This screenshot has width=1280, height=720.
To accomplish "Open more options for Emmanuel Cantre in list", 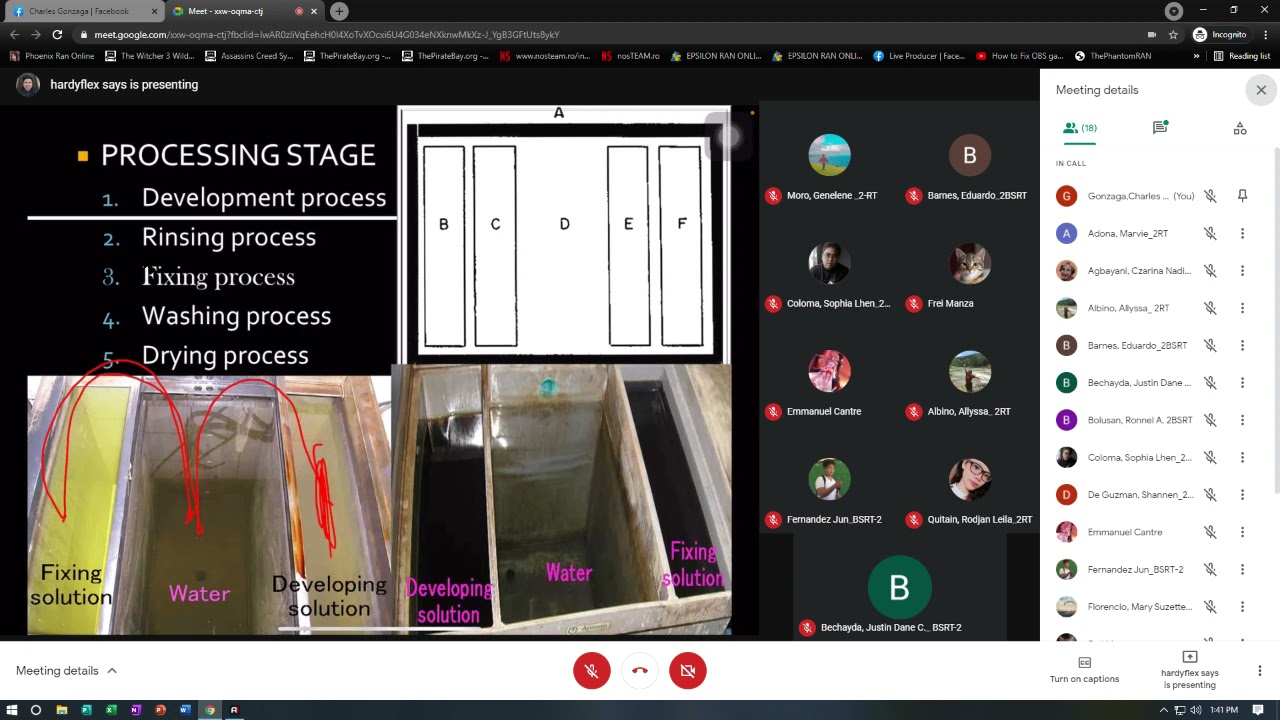I will pos(1242,532).
